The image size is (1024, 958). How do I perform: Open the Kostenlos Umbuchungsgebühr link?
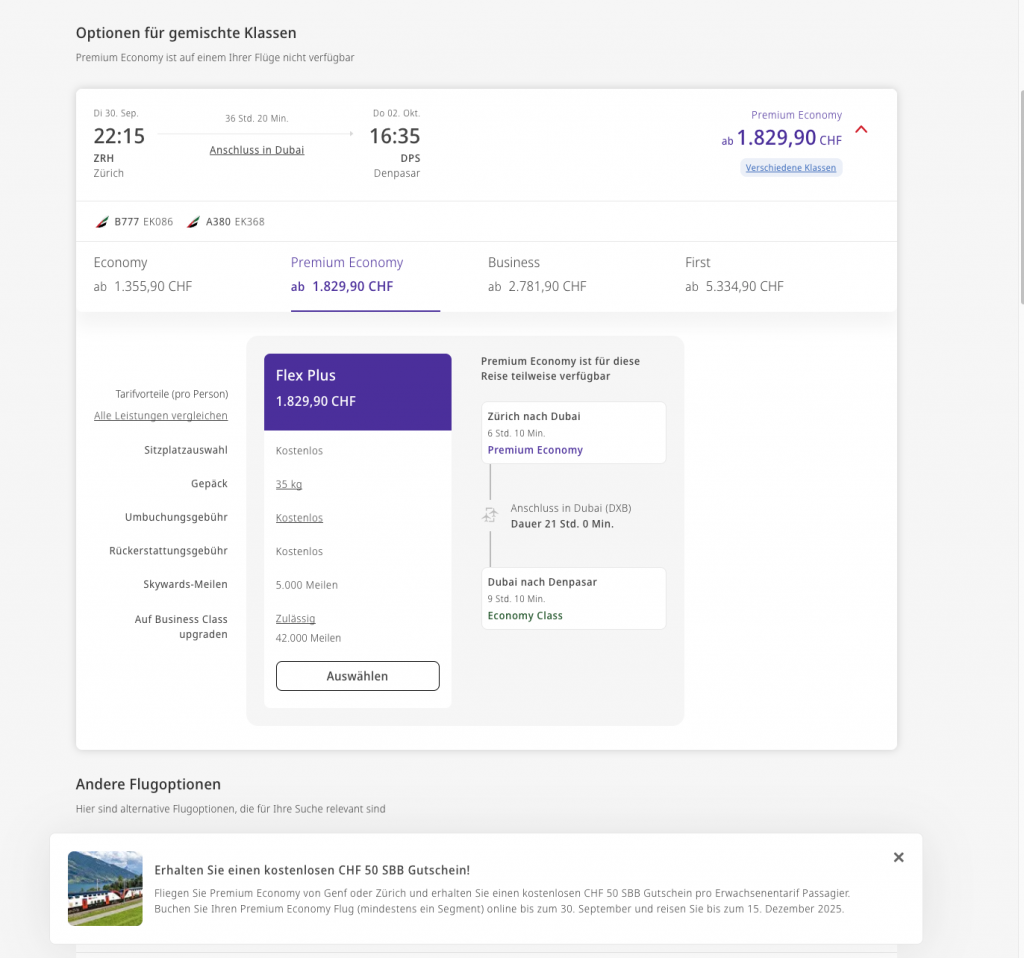299,518
